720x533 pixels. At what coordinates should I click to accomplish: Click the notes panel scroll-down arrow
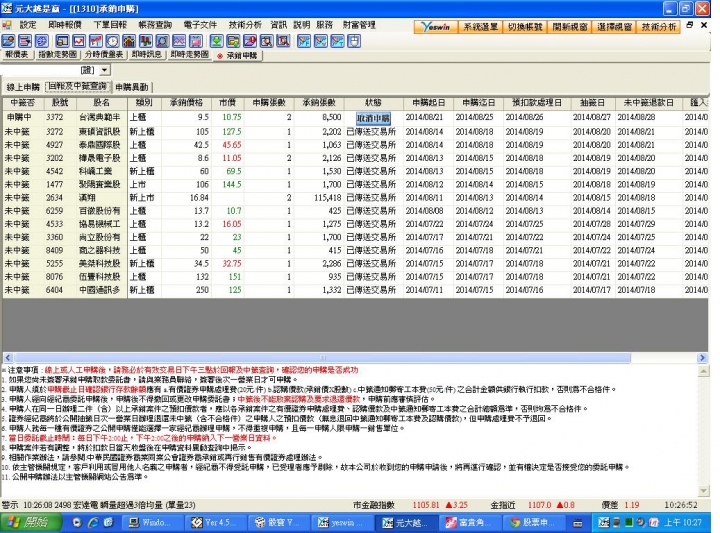click(703, 491)
